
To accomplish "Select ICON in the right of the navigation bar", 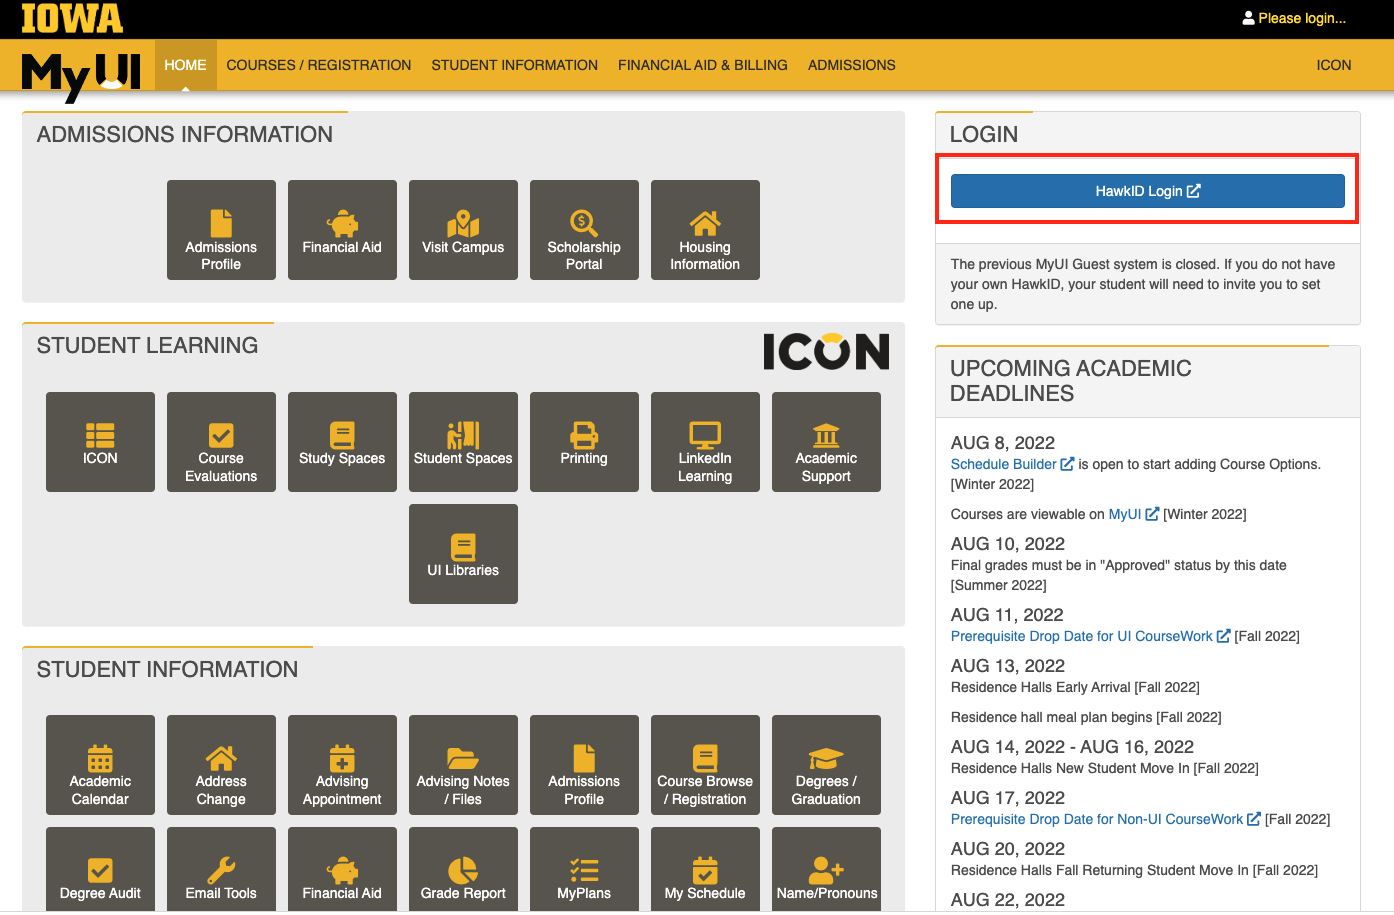I will click(1334, 65).
